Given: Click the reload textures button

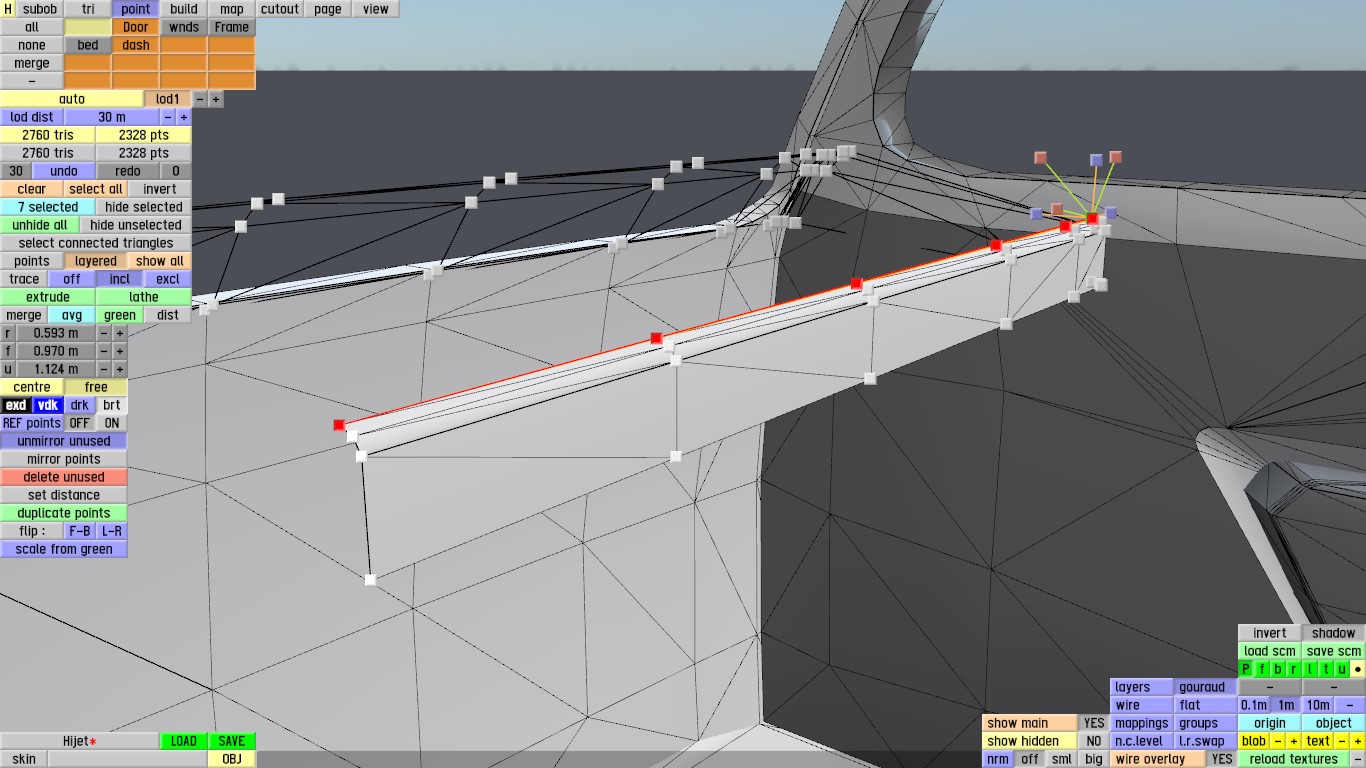Looking at the screenshot, I should click(x=1294, y=759).
